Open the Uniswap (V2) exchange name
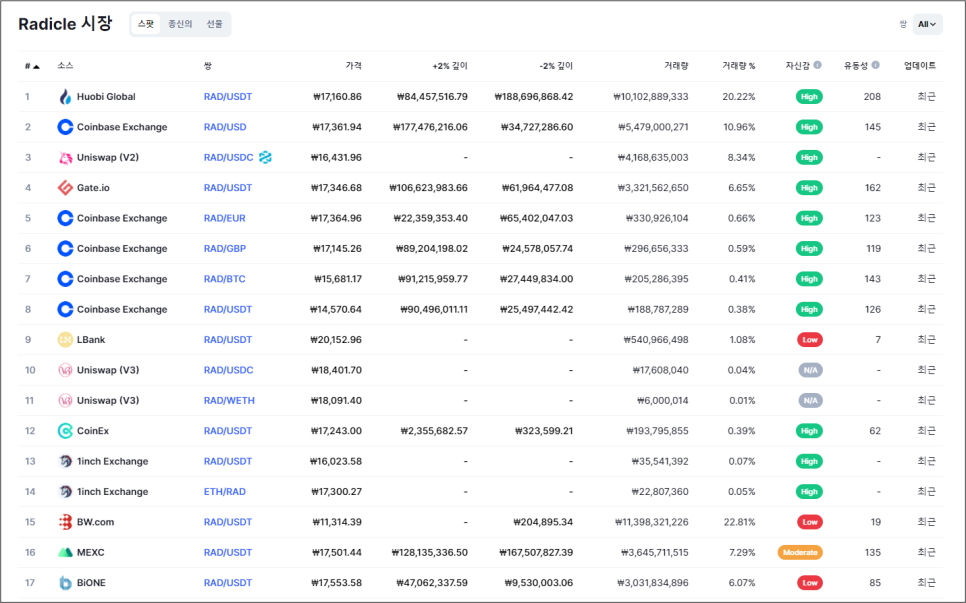The width and height of the screenshot is (966, 603). click(108, 158)
